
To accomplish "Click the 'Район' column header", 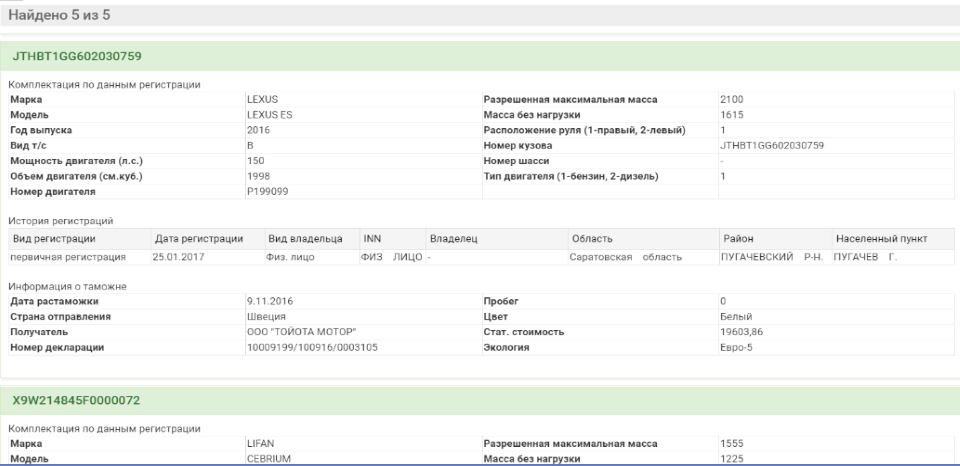I will pyautogui.click(x=738, y=238).
